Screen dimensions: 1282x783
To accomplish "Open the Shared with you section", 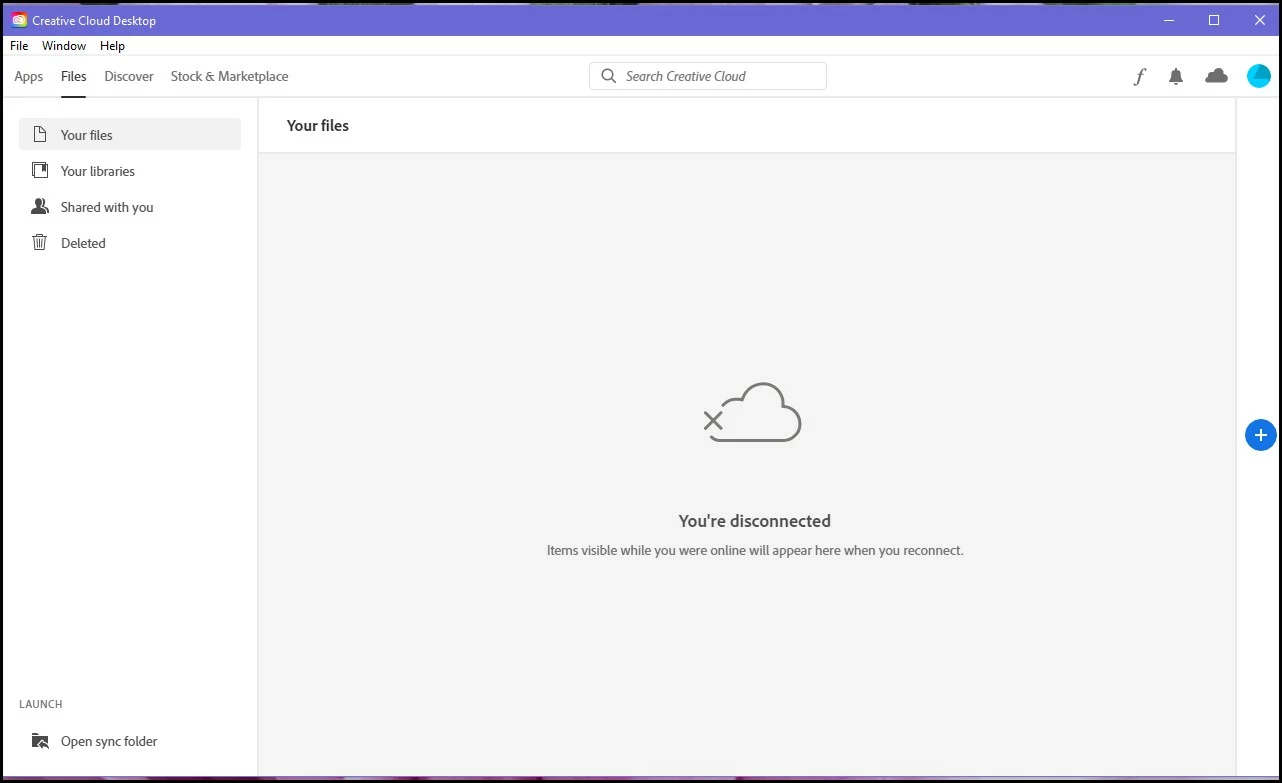I will (x=130, y=207).
